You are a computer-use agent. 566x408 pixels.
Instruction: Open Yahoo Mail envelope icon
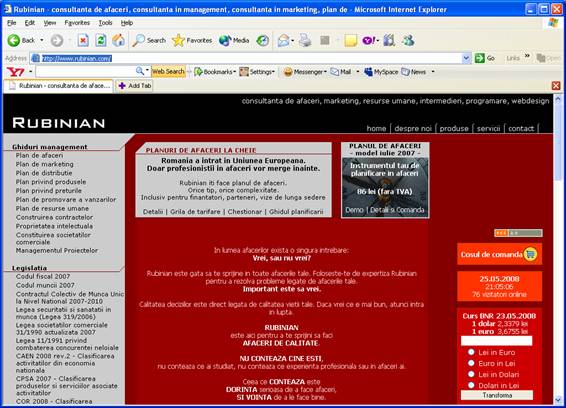click(335, 72)
